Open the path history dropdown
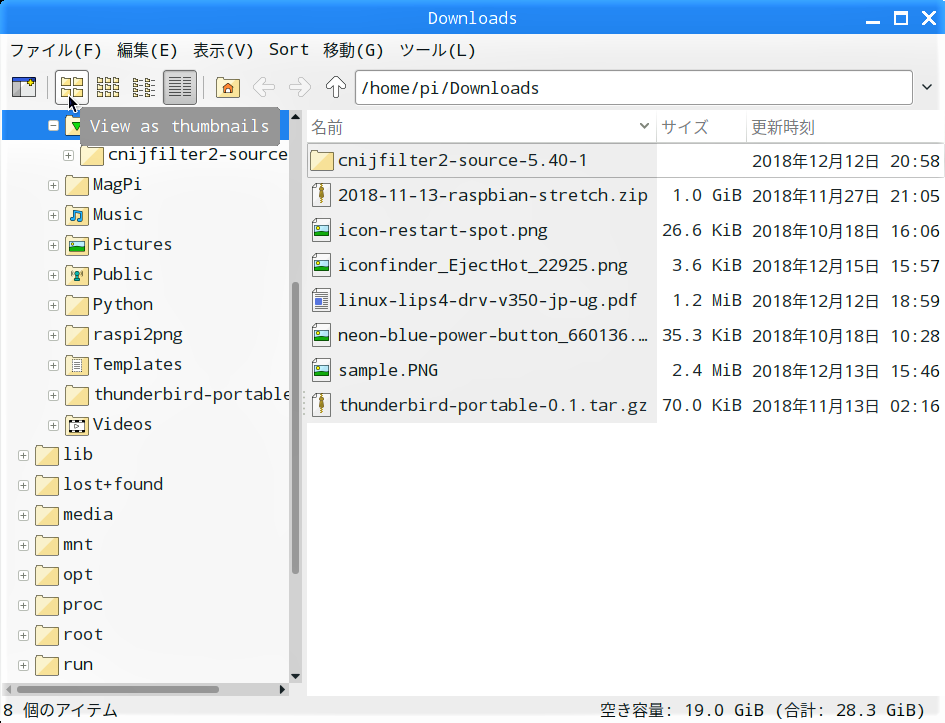Image resolution: width=945 pixels, height=723 pixels. pyautogui.click(x=927, y=87)
